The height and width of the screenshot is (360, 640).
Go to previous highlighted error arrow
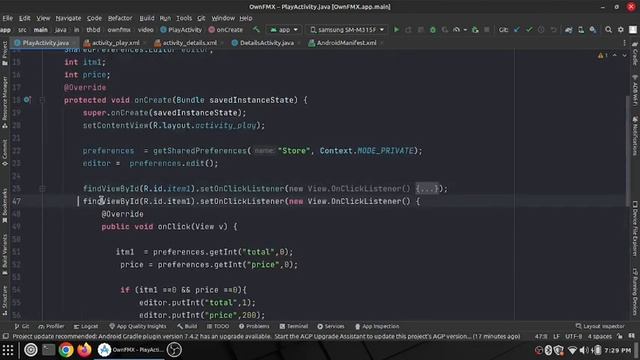(615, 55)
